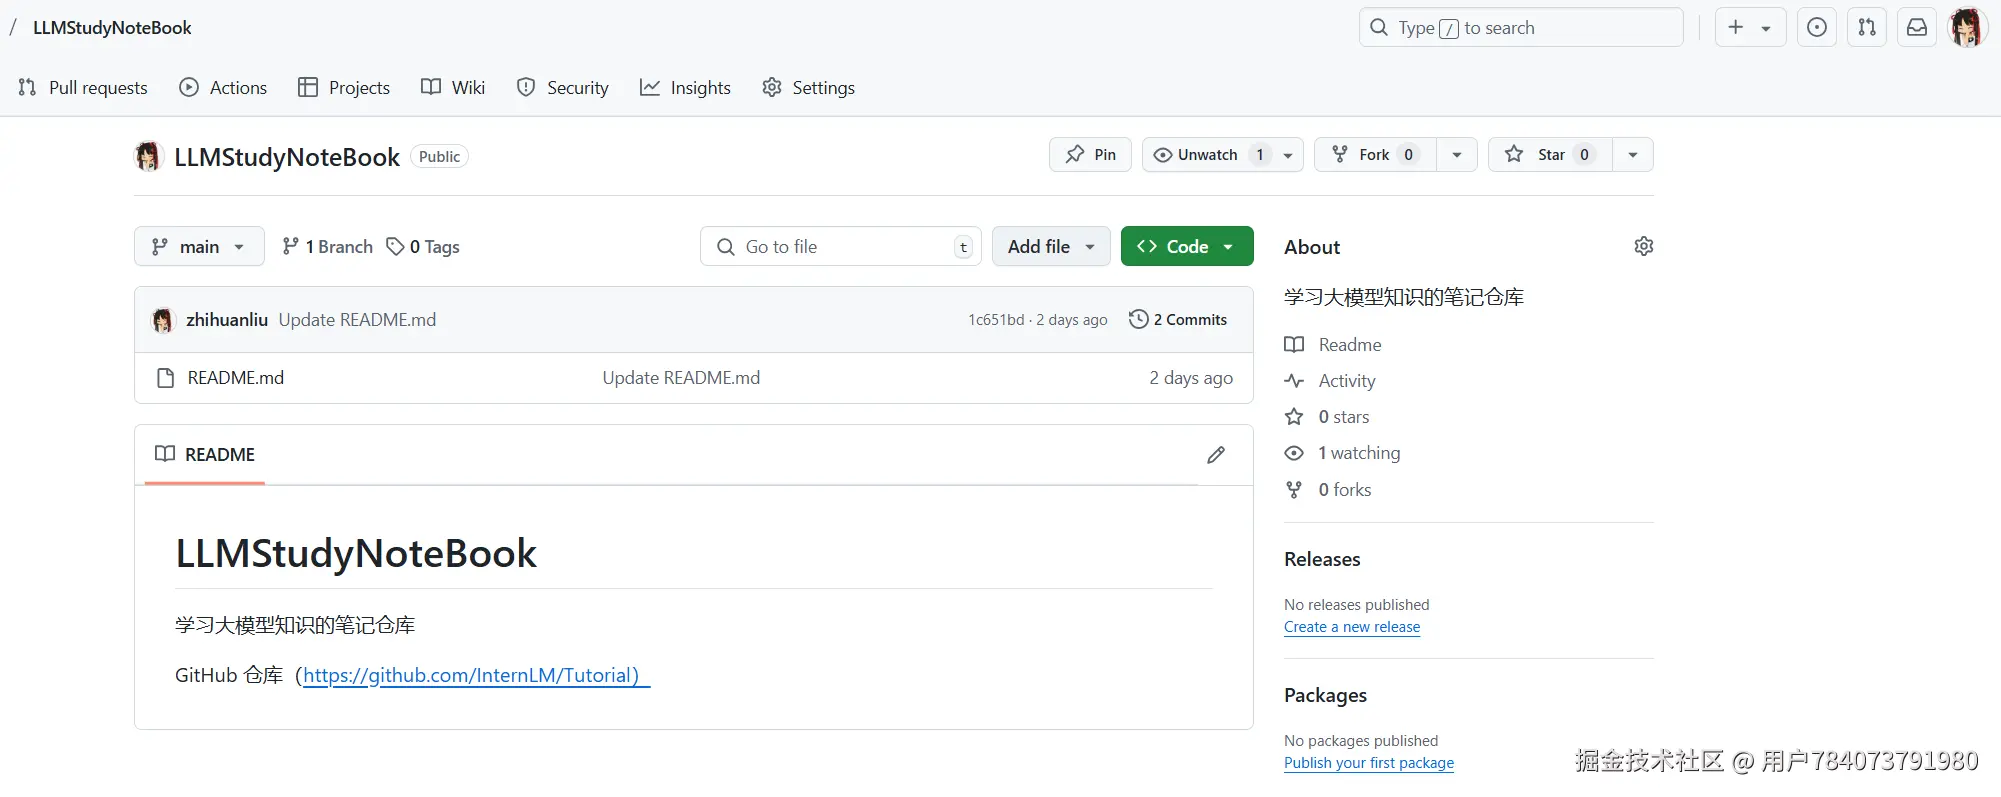Open user avatar menu in header
The width and height of the screenshot is (2001, 797).
point(1967,28)
